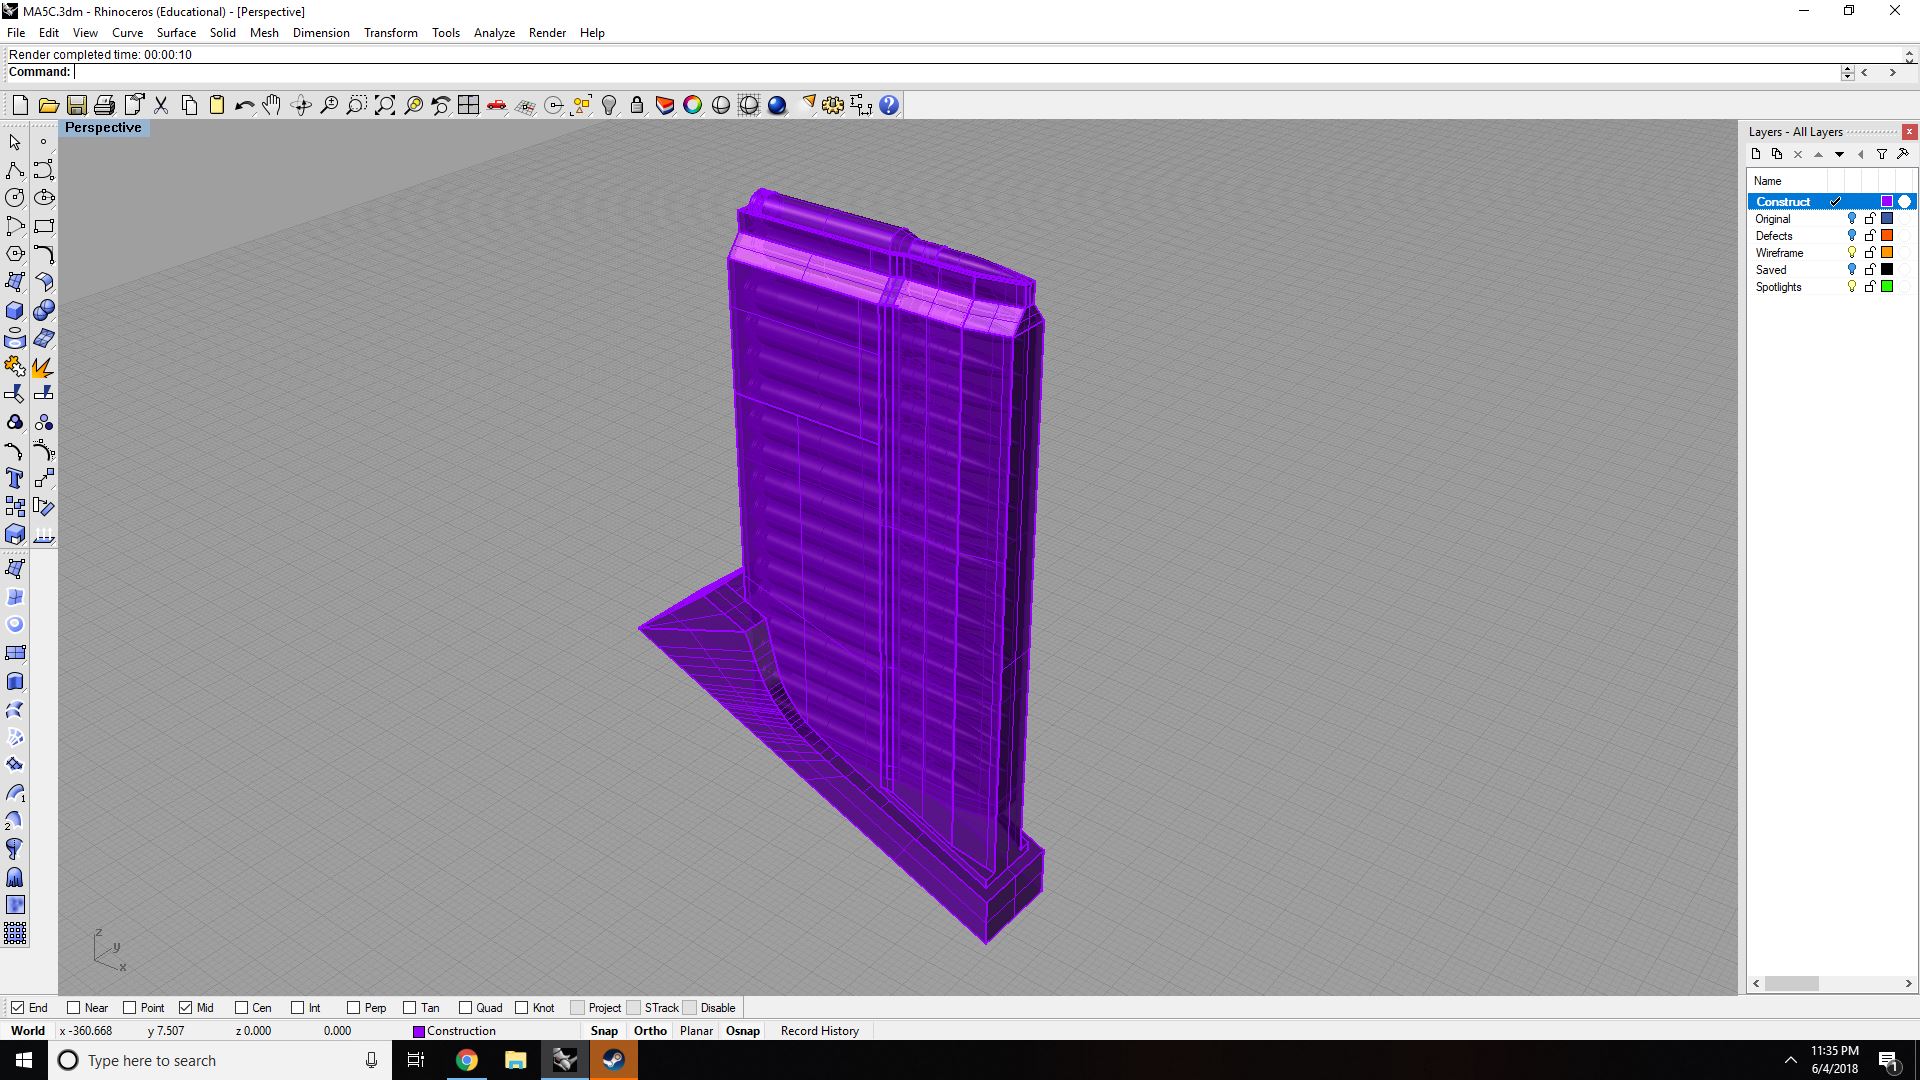Open Steam from the taskbar
Image resolution: width=1920 pixels, height=1080 pixels.
coord(613,1060)
